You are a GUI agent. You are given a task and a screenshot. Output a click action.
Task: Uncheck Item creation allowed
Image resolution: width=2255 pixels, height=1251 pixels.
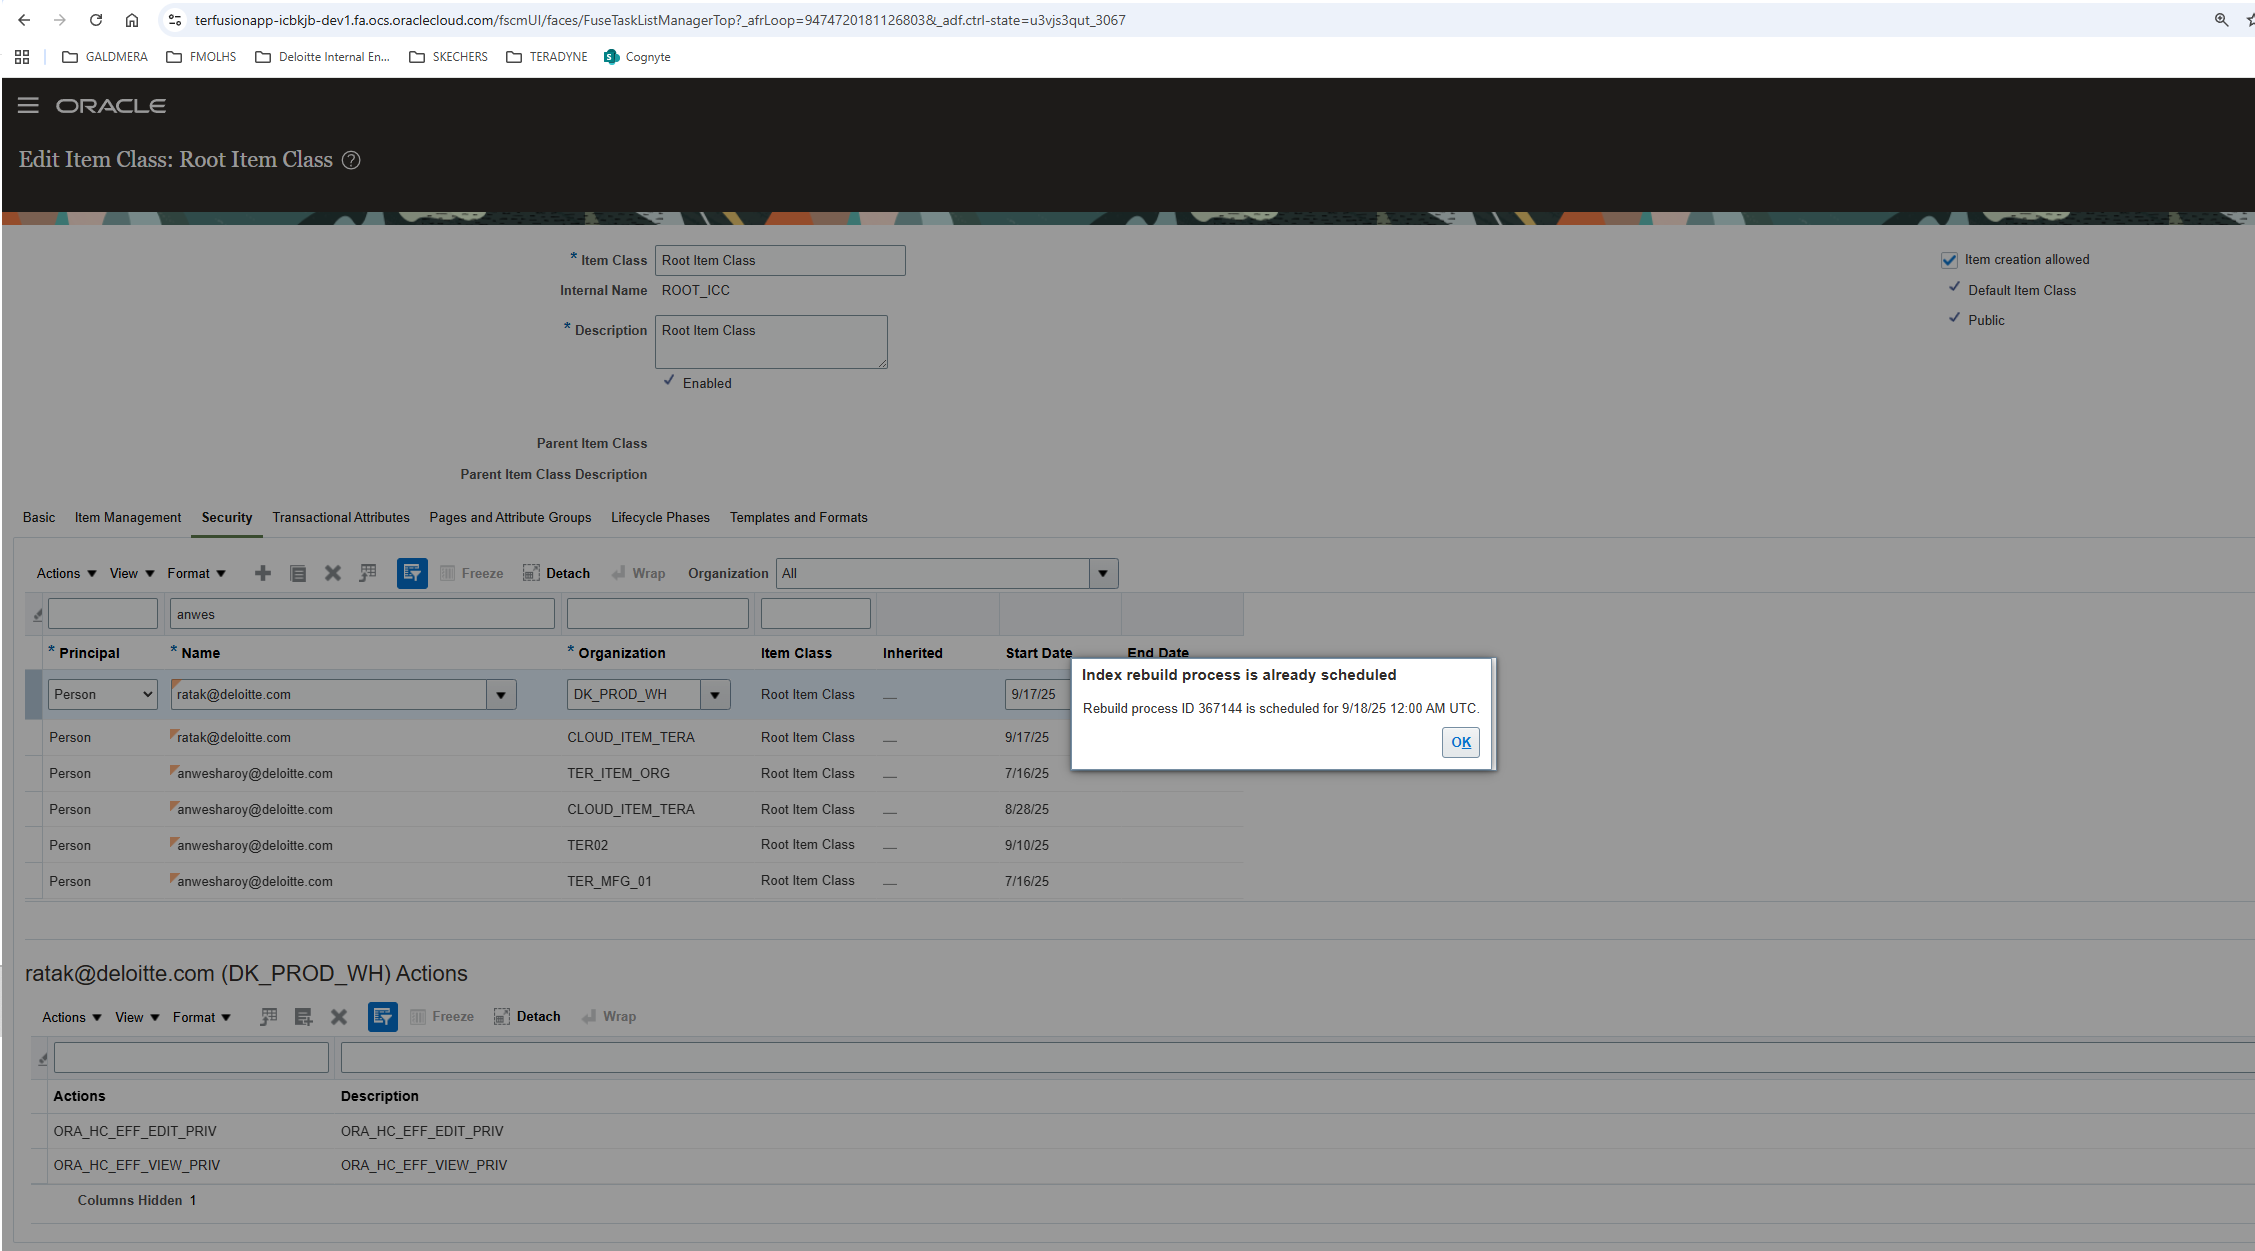1949,259
